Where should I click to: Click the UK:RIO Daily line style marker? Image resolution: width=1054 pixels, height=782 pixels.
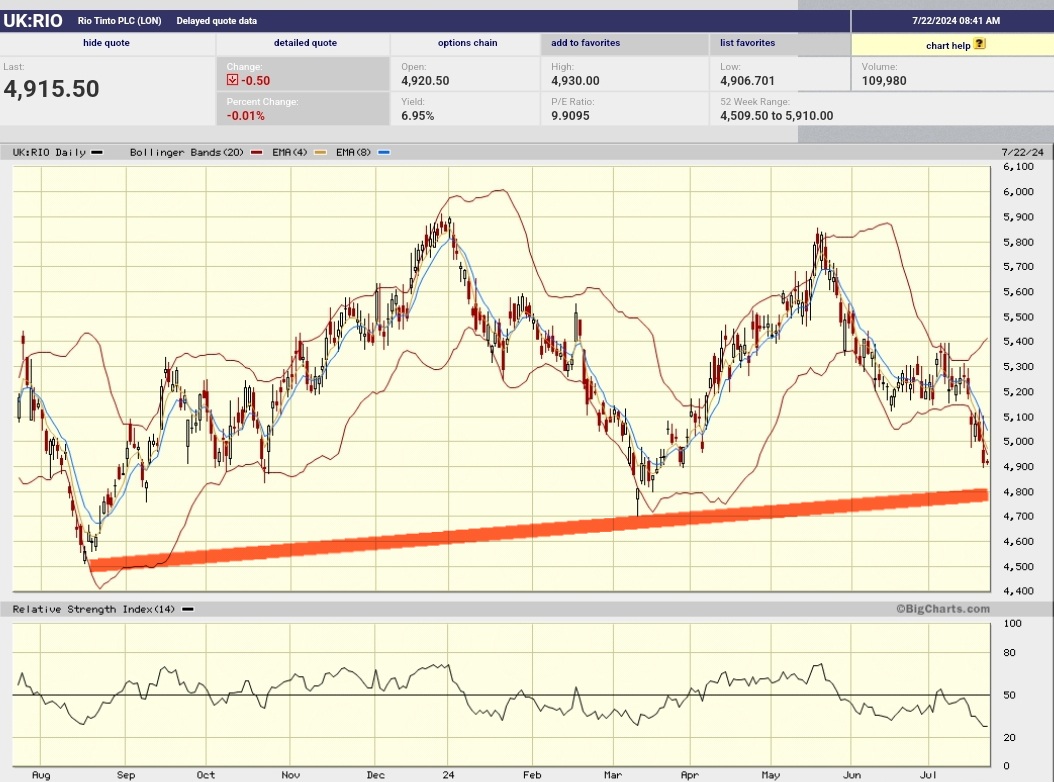[x=96, y=152]
